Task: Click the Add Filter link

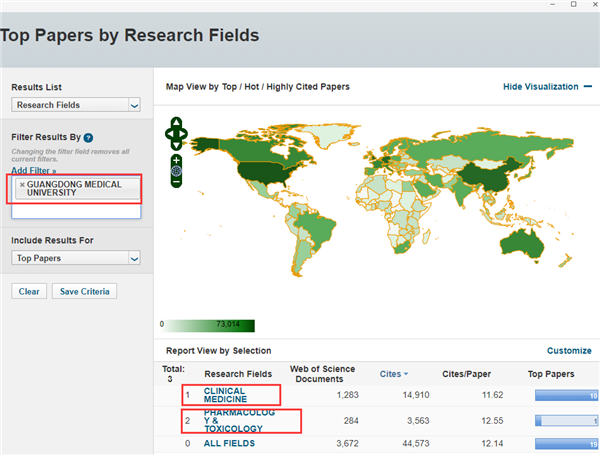Action: click(x=34, y=170)
